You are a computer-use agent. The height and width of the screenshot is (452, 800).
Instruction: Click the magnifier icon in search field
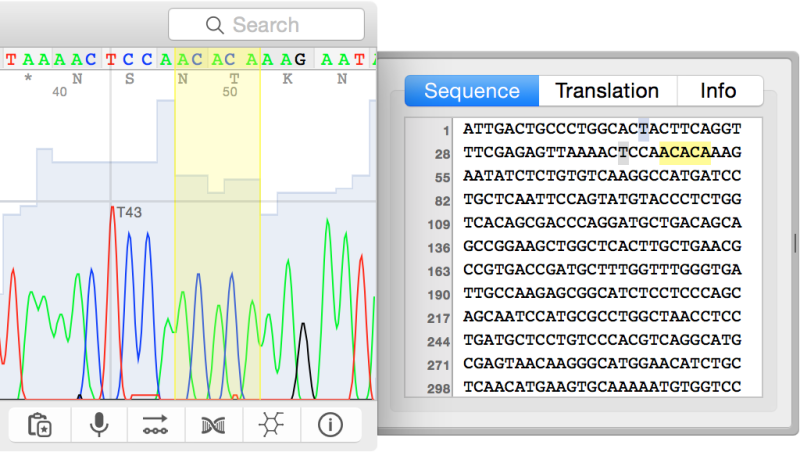coord(215,25)
